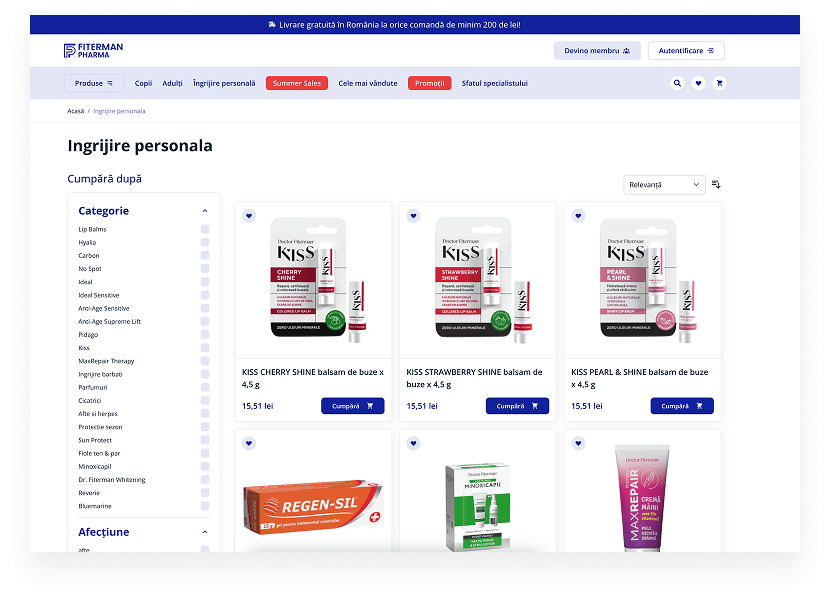Open the Minoxicapil product thumbnail
Viewport: 830px width, 597px height.
(478, 505)
